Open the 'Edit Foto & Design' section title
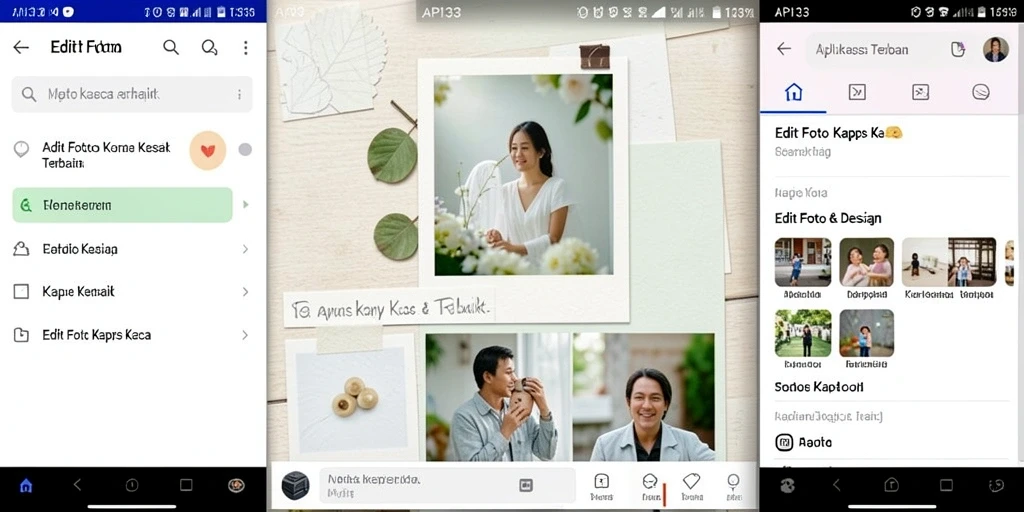The image size is (1024, 512). coord(827,218)
